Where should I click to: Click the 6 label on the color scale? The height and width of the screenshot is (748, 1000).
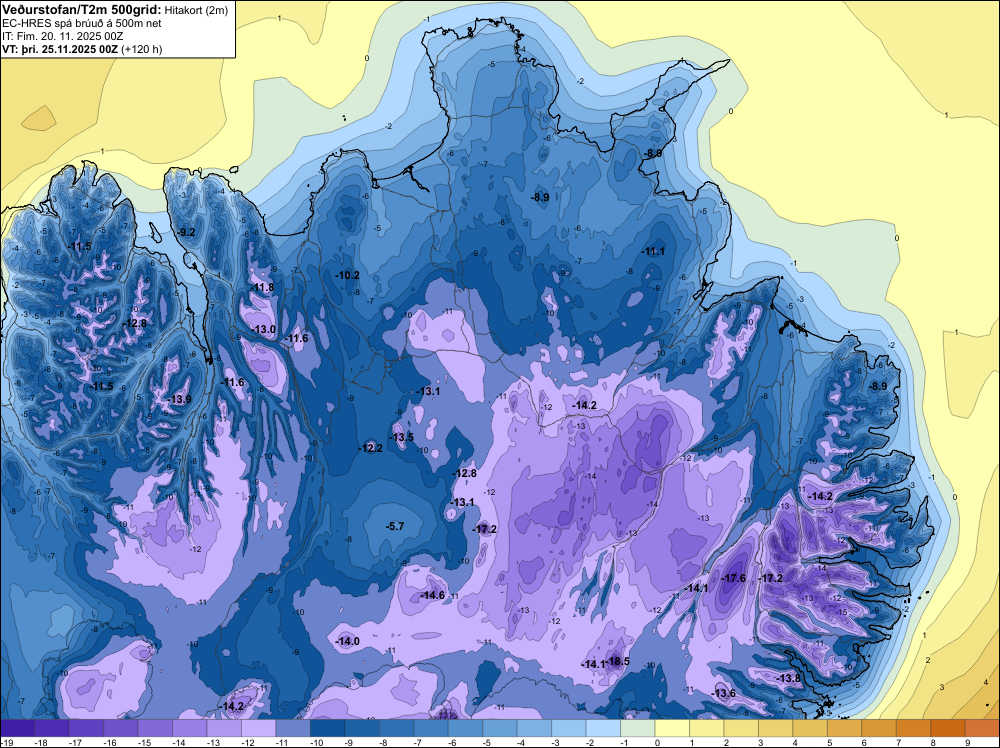[864, 743]
